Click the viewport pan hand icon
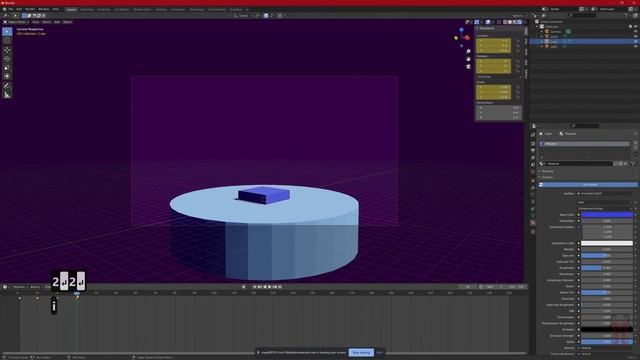This screenshot has height=360, width=640. (468, 59)
